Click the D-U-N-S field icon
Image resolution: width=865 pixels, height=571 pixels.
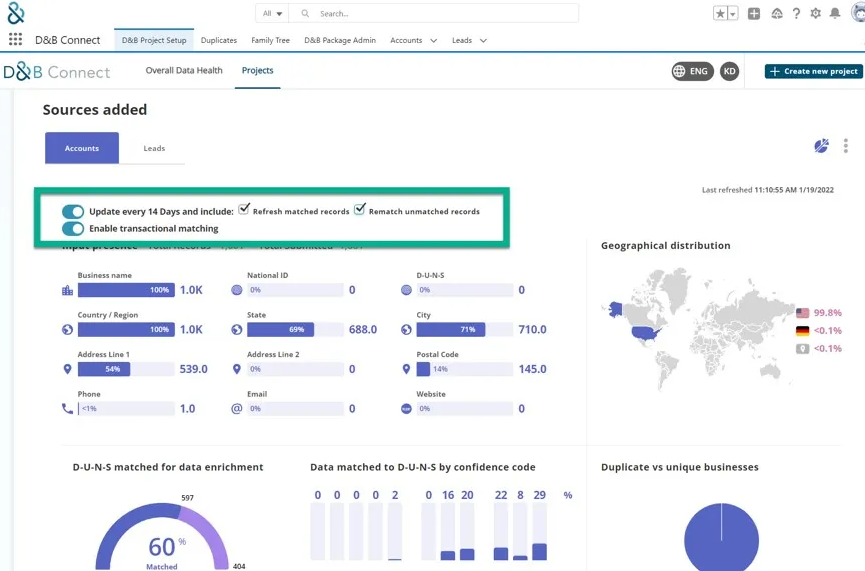pyautogui.click(x=406, y=290)
